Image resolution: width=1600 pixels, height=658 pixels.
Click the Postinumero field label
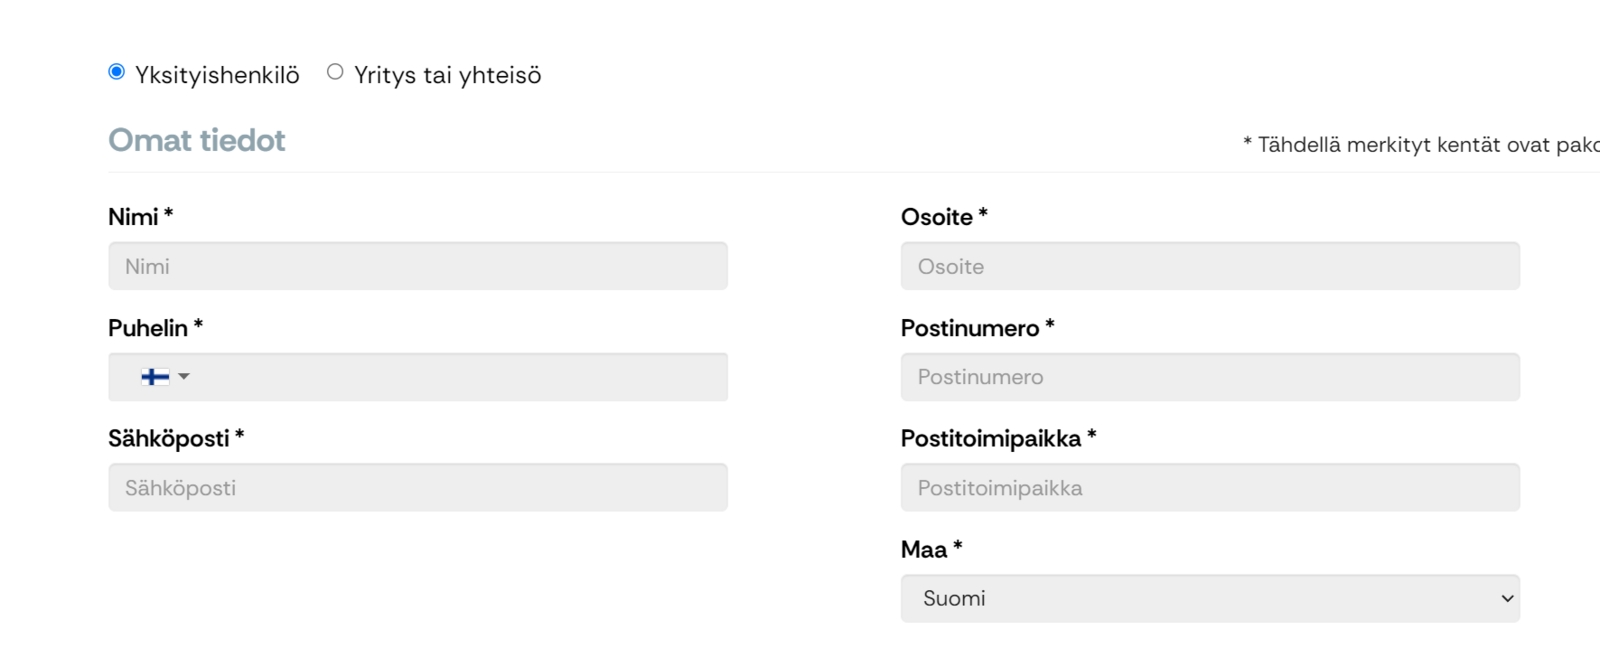click(978, 328)
